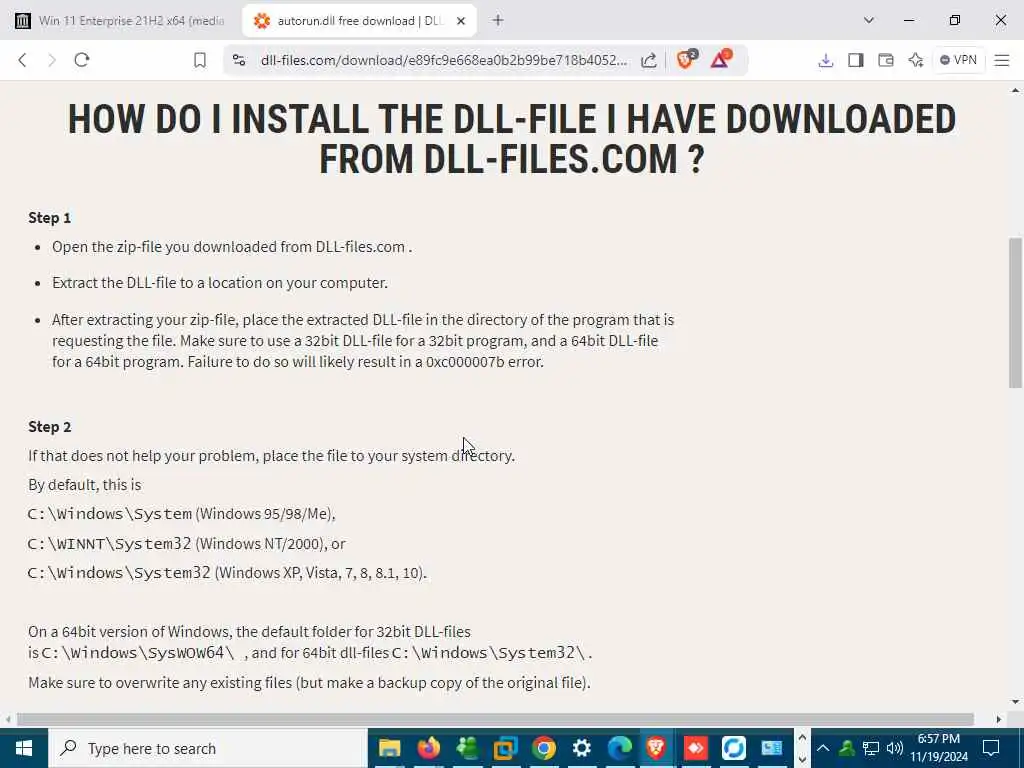Open the Brave Wallet icon
Viewport: 1024px width, 768px height.
[x=886, y=60]
